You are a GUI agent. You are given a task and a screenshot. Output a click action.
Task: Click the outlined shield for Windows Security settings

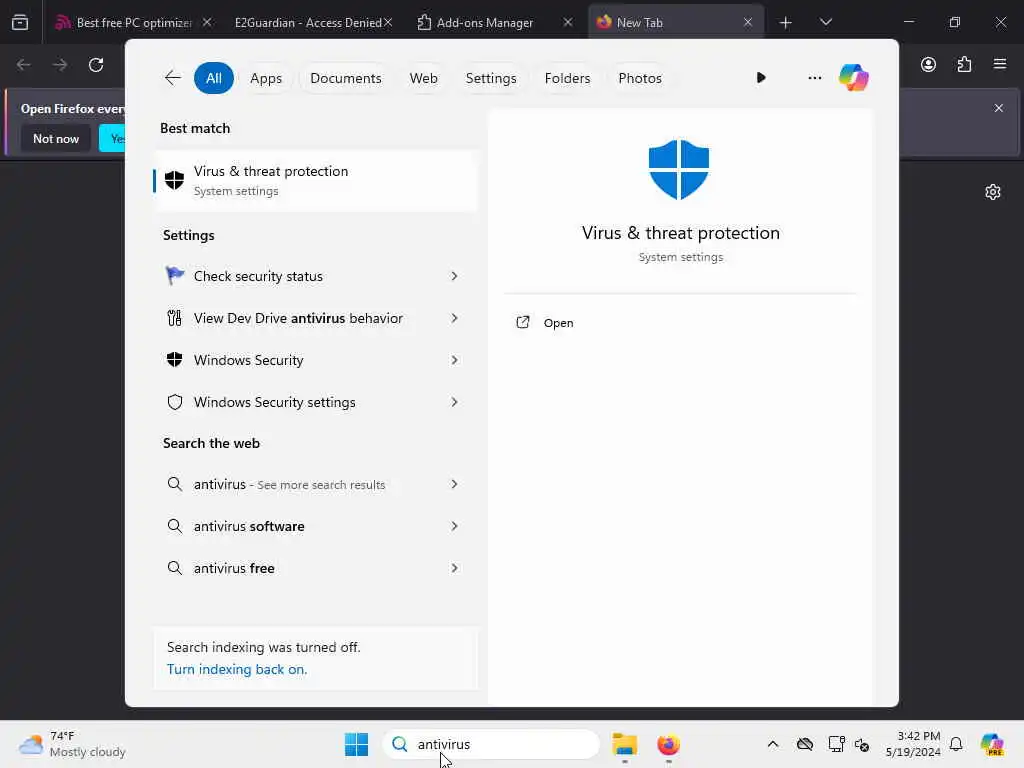click(174, 402)
